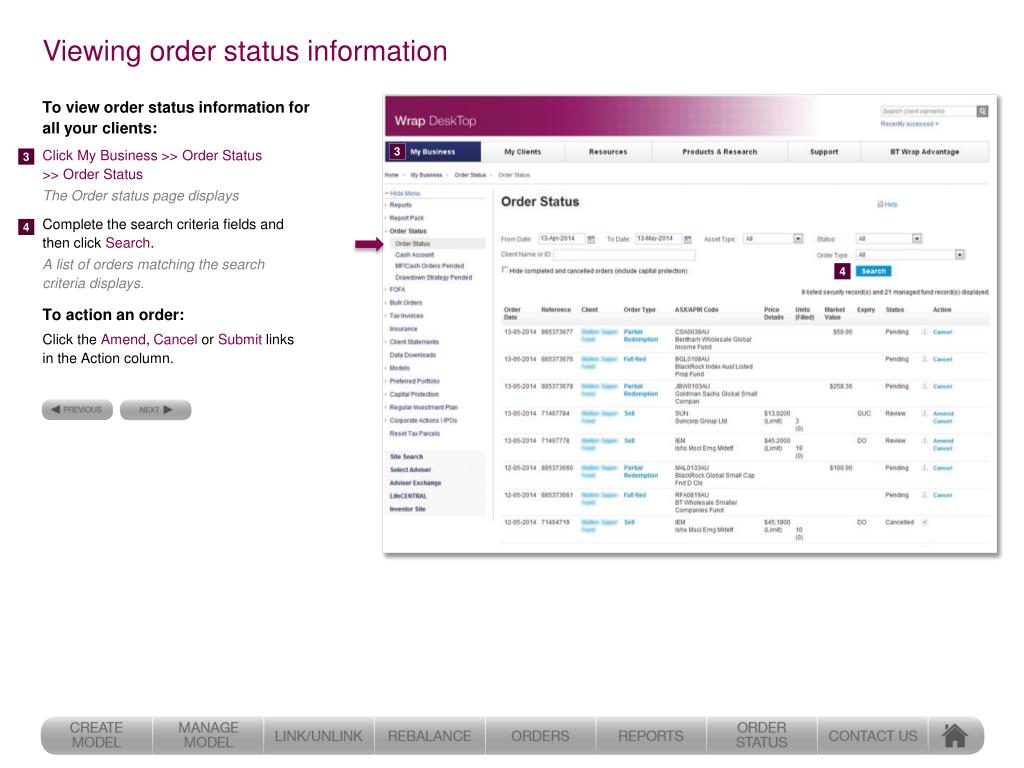Open Tax Invoices in sidebar
This screenshot has width=1024, height=768.
point(406,315)
